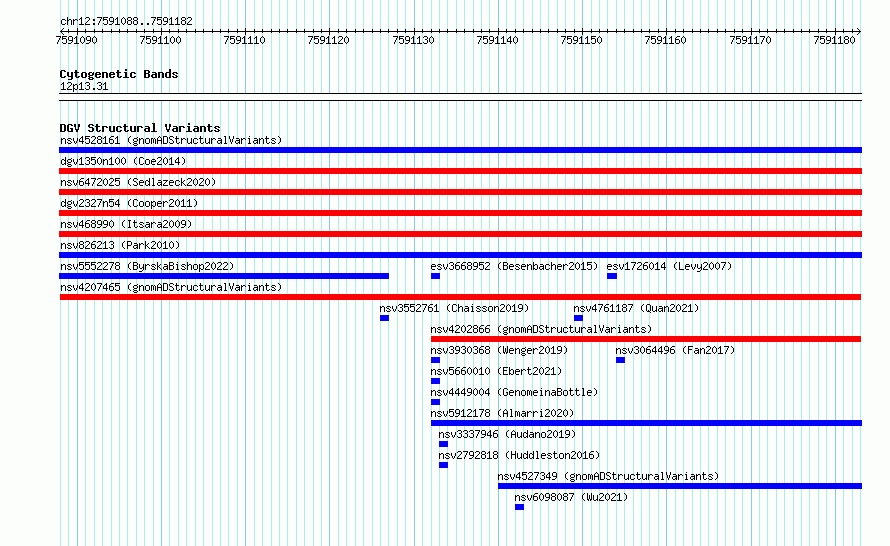Click the blue bar under nsv826213
The image size is (890, 546).
[460, 255]
